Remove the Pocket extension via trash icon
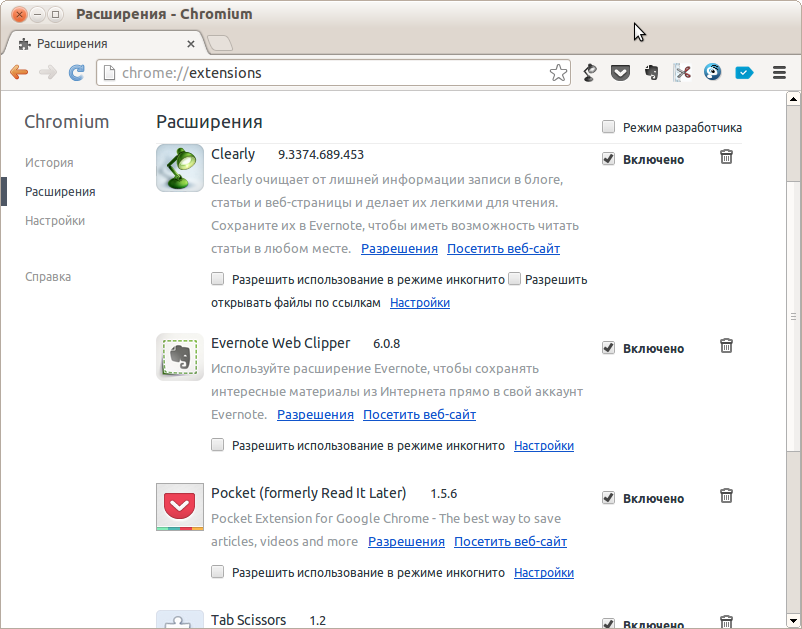This screenshot has width=802, height=629. click(726, 496)
